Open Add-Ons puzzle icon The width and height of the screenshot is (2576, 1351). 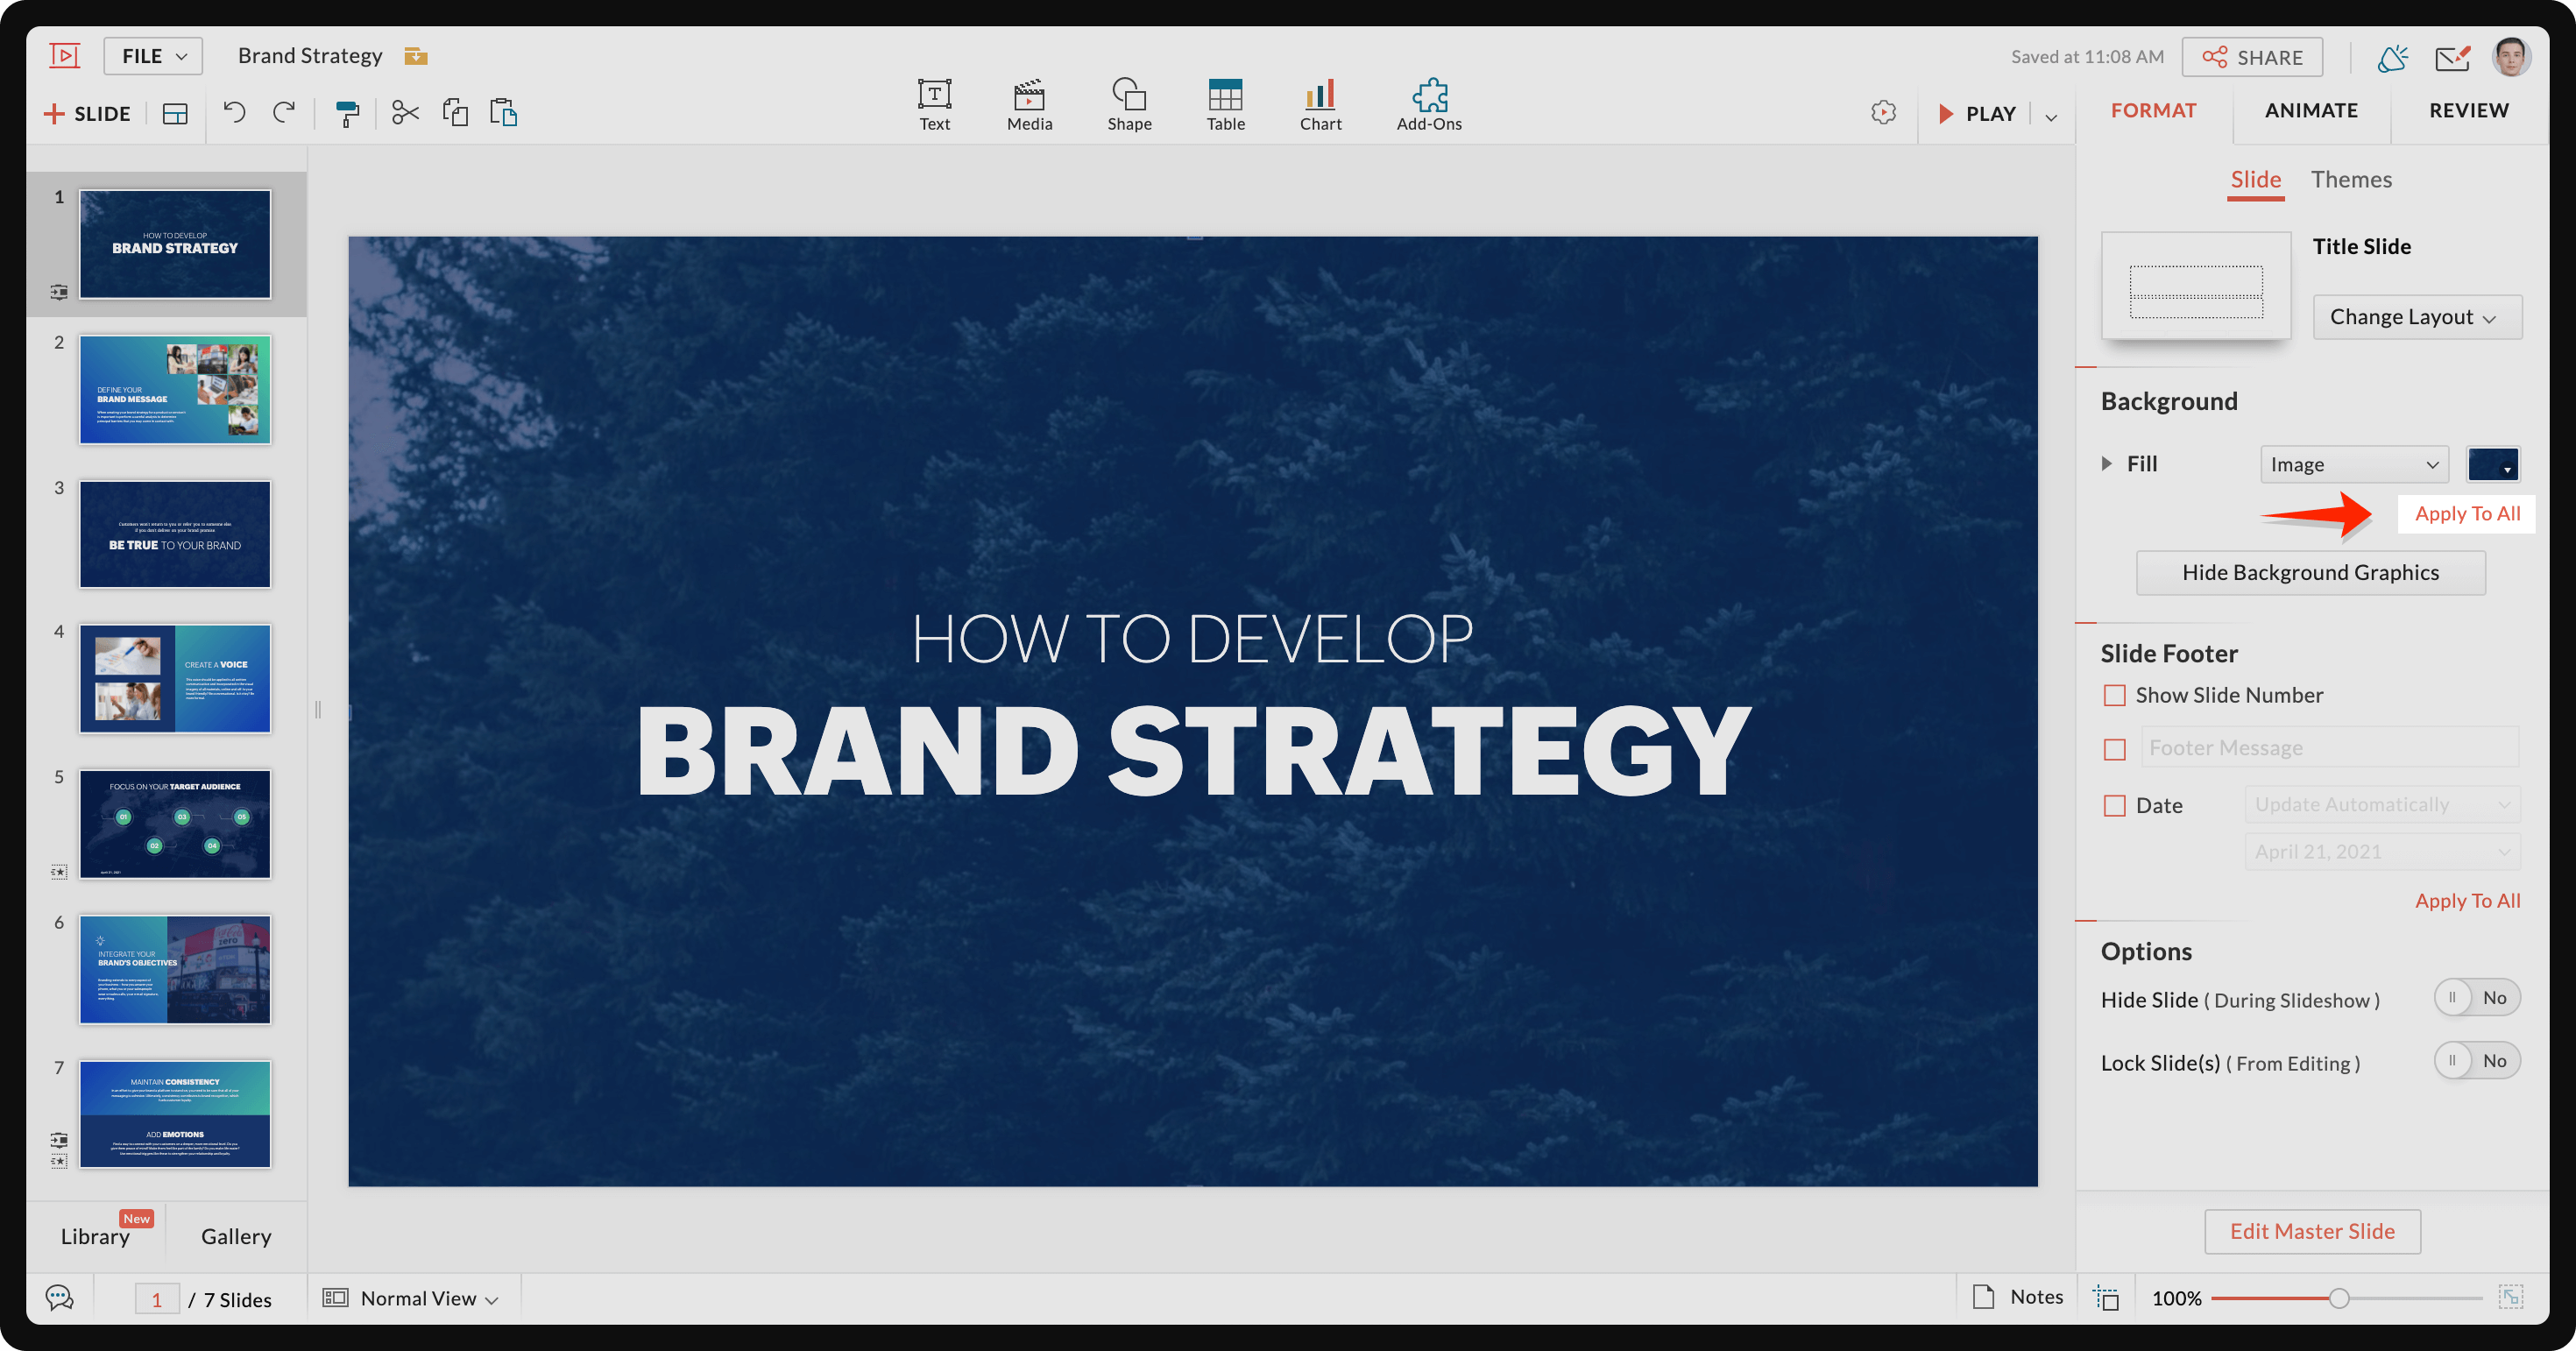(x=1429, y=104)
